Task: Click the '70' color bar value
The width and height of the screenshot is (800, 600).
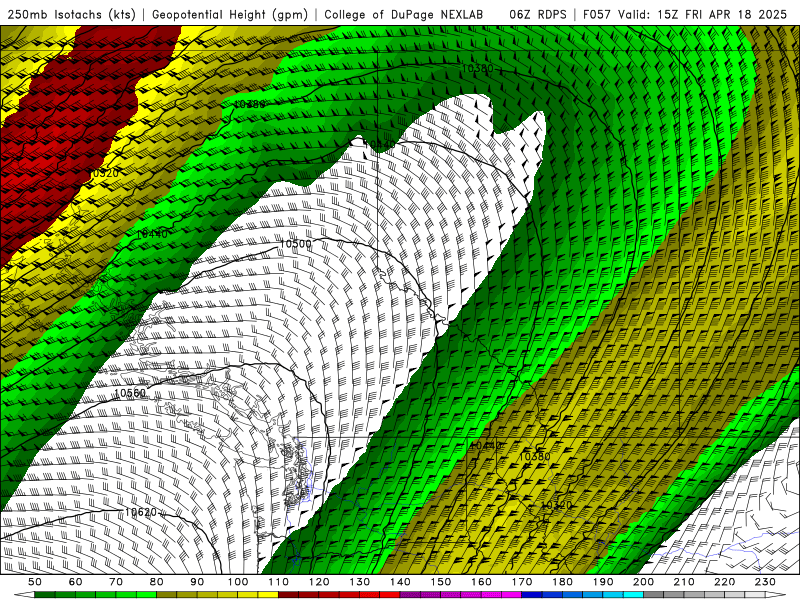Action: tap(116, 582)
